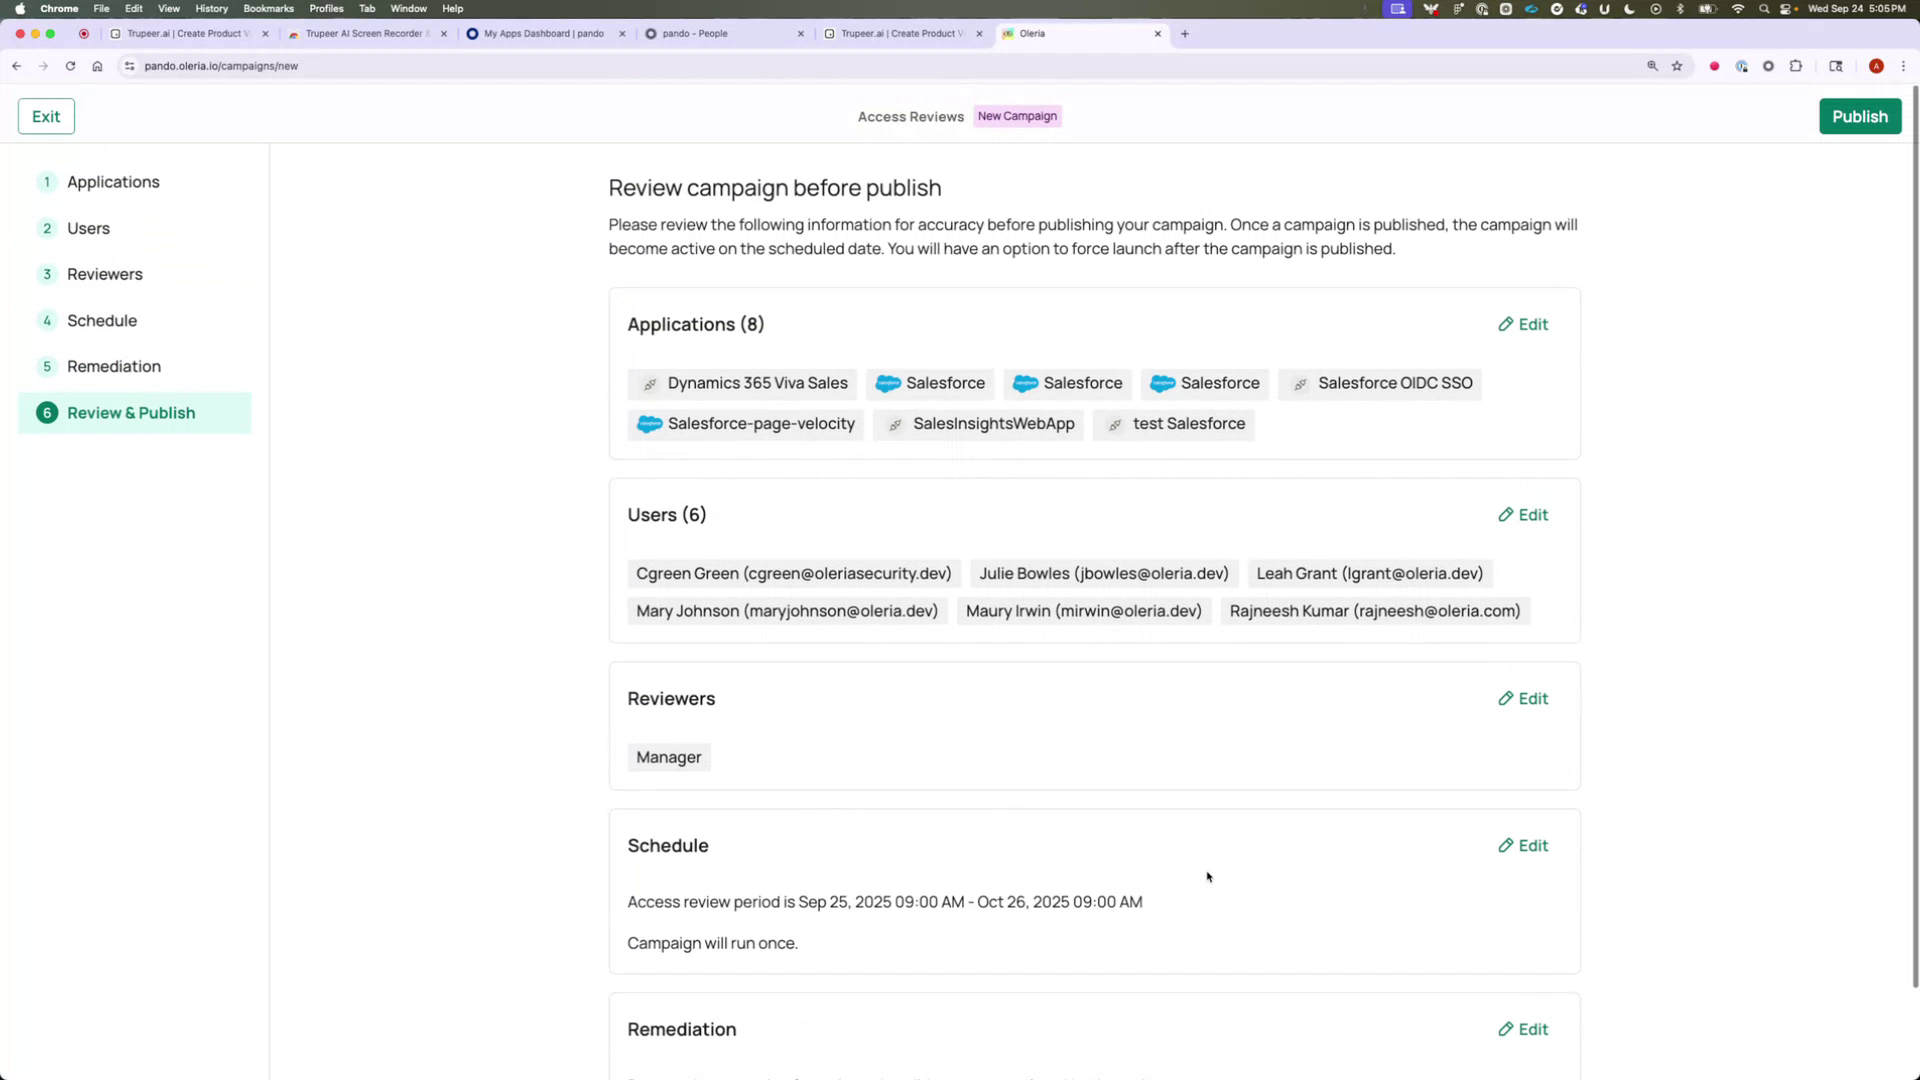1920x1080 pixels.
Task: Click the Exit button
Action: tap(45, 116)
